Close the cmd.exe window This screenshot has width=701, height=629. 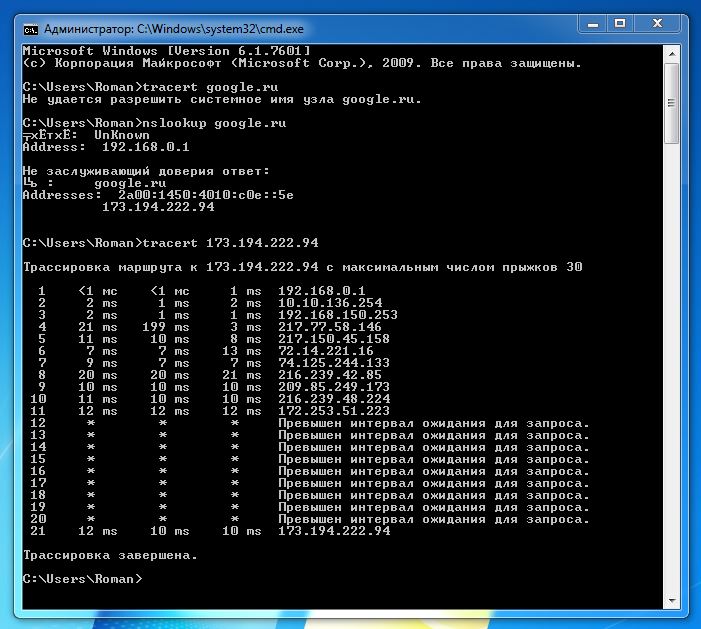657,24
